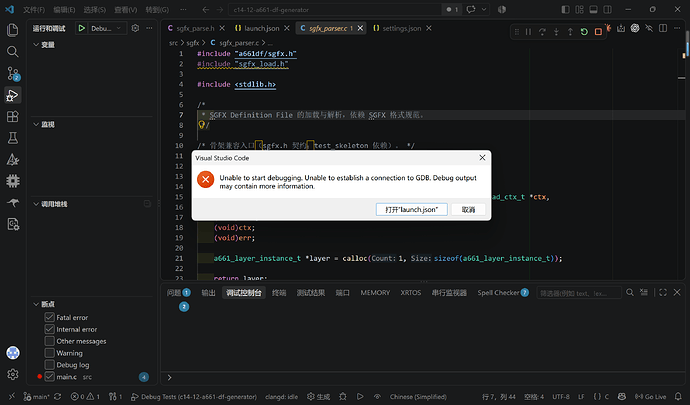Click Chinese (Simplified) in status bar
The height and width of the screenshot is (405, 690).
click(418, 397)
